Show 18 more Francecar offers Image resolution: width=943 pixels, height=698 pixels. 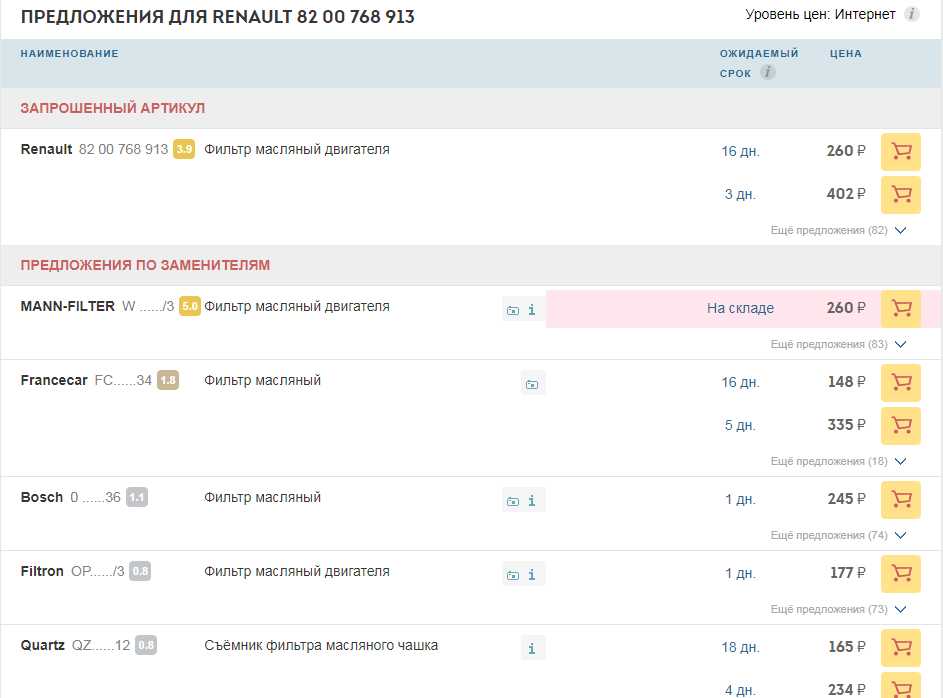click(838, 461)
